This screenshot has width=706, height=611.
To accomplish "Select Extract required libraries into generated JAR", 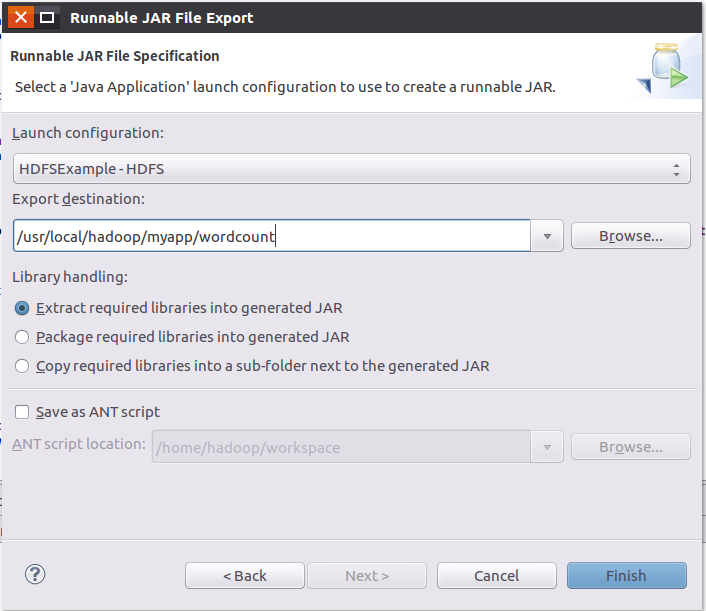I will coord(23,308).
